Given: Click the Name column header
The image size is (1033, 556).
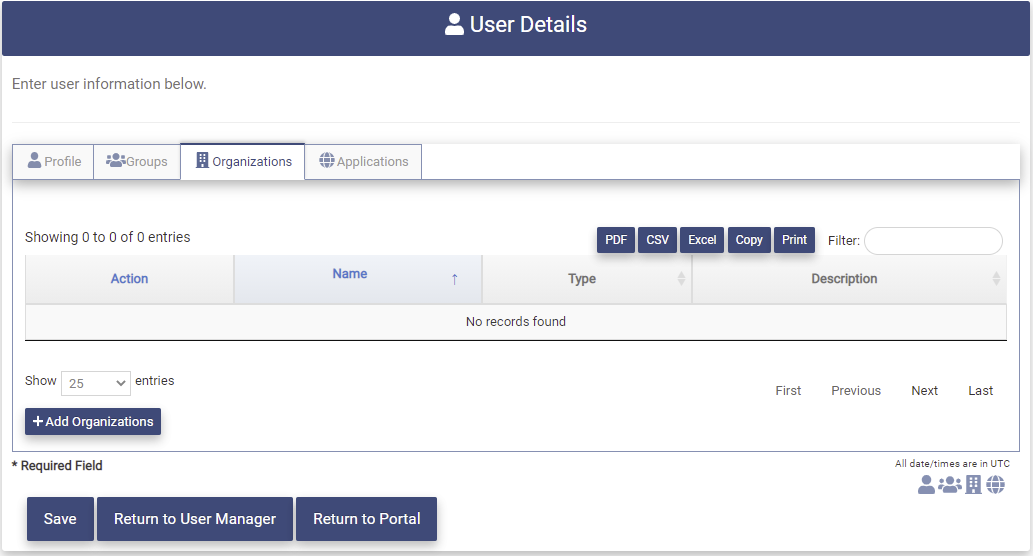Looking at the screenshot, I should (358, 279).
